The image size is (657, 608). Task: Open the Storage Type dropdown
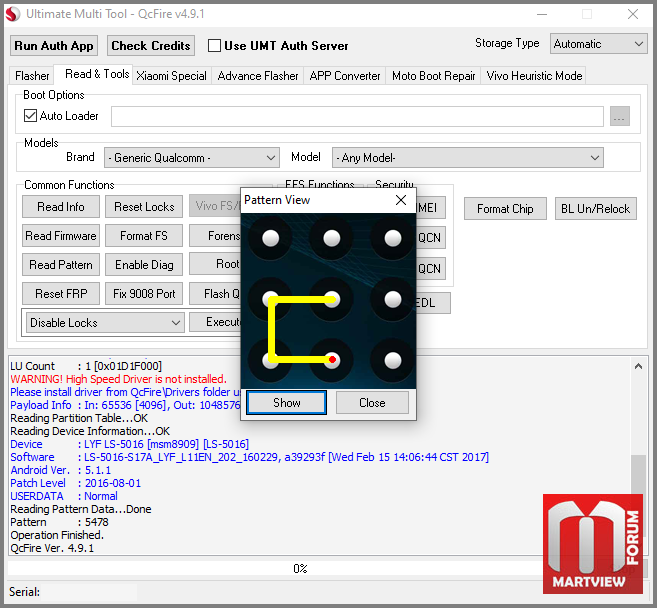coord(598,44)
